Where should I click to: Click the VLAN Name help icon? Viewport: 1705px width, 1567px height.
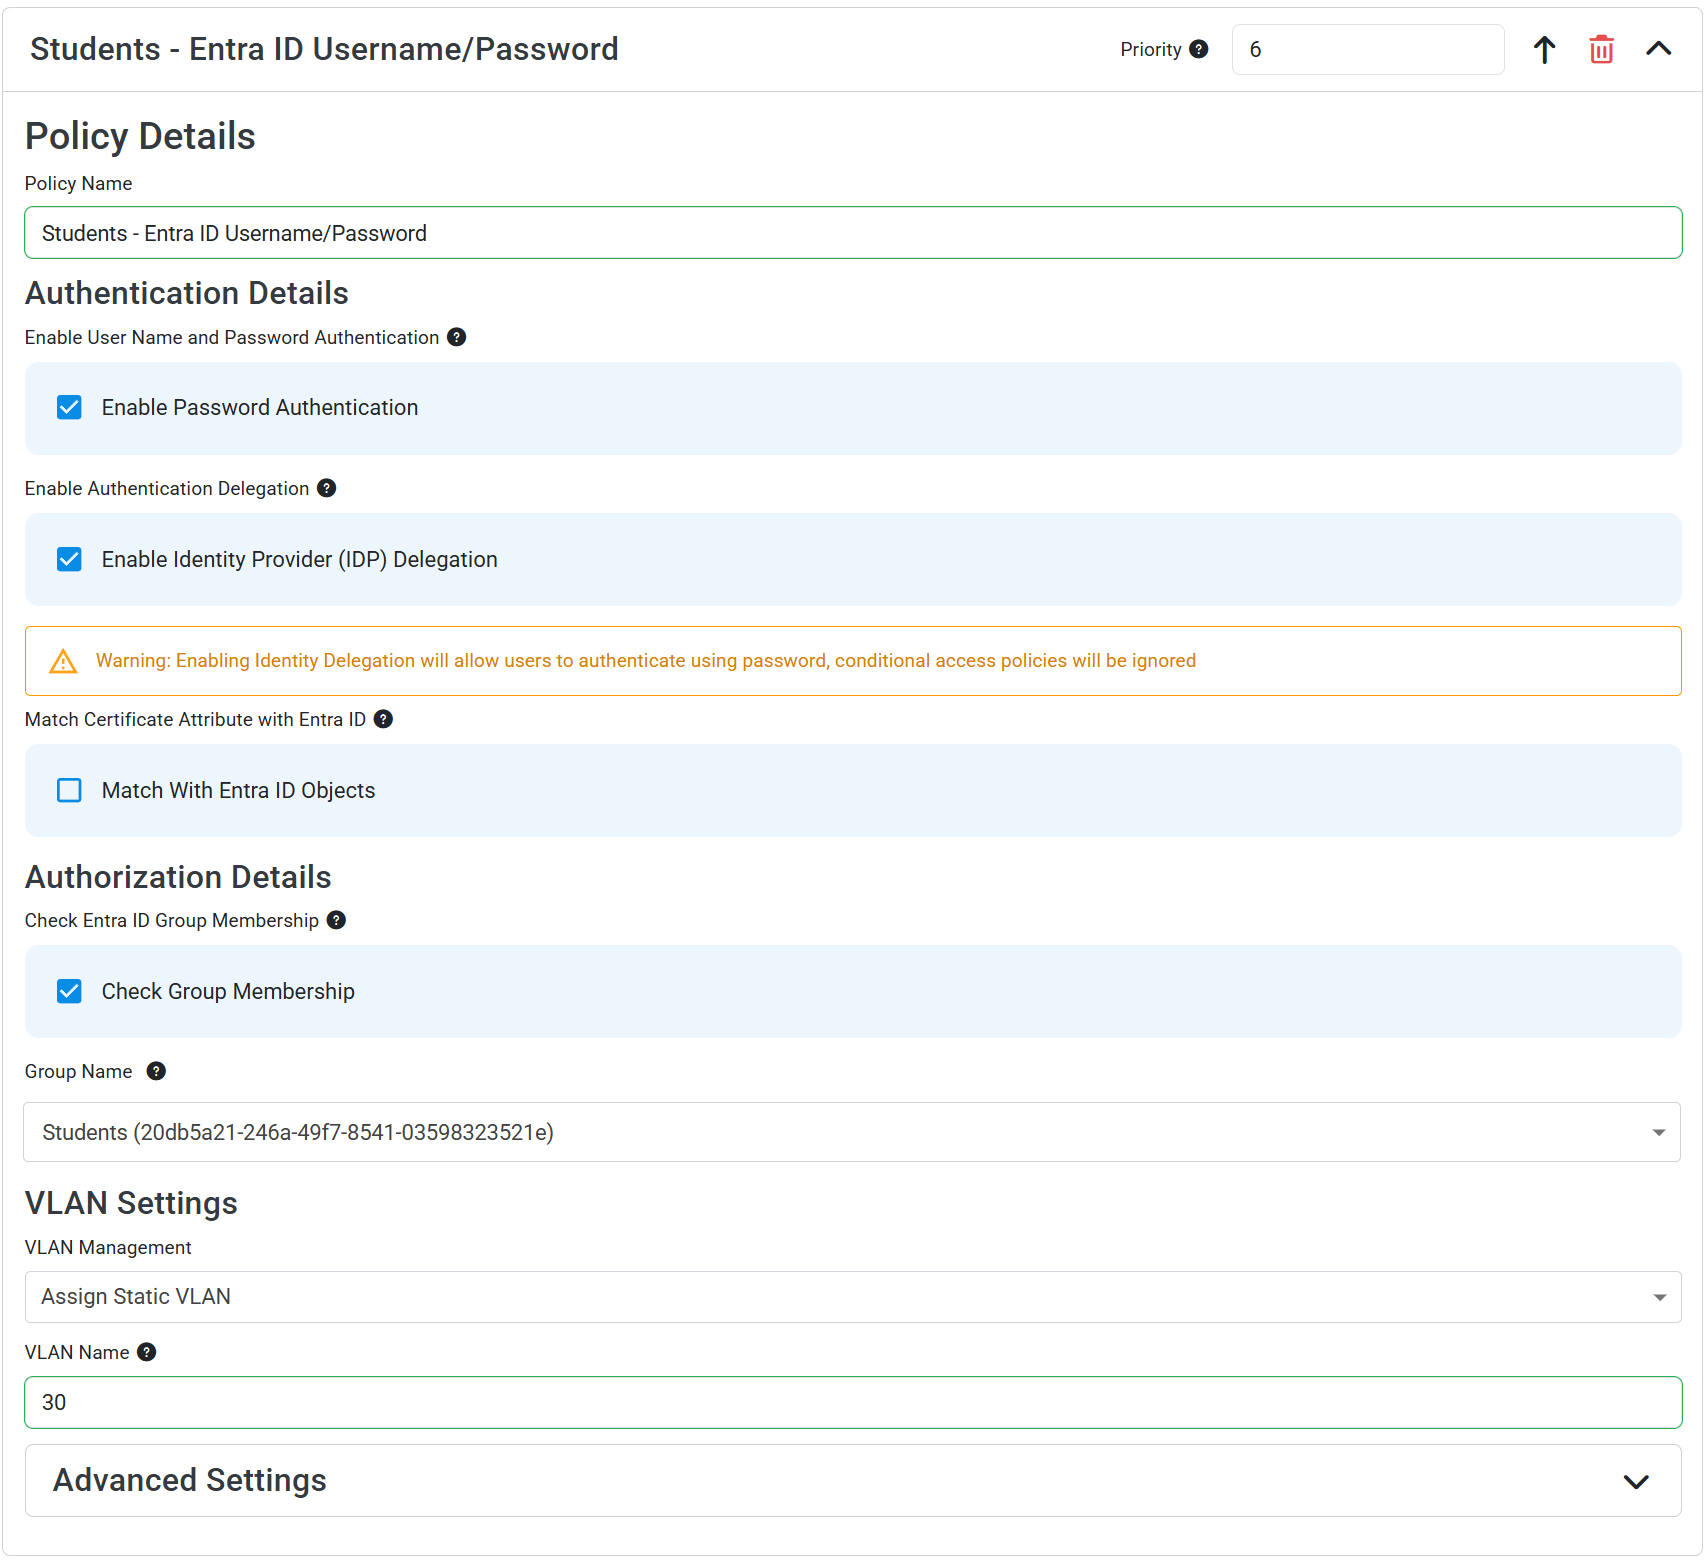[146, 1352]
